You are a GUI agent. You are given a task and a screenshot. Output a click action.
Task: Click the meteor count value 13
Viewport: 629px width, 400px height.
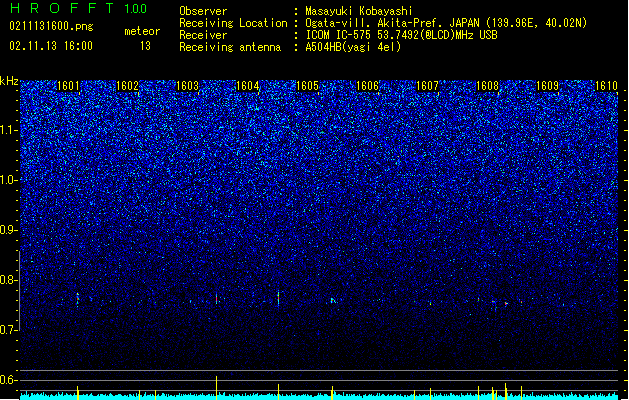(x=145, y=46)
